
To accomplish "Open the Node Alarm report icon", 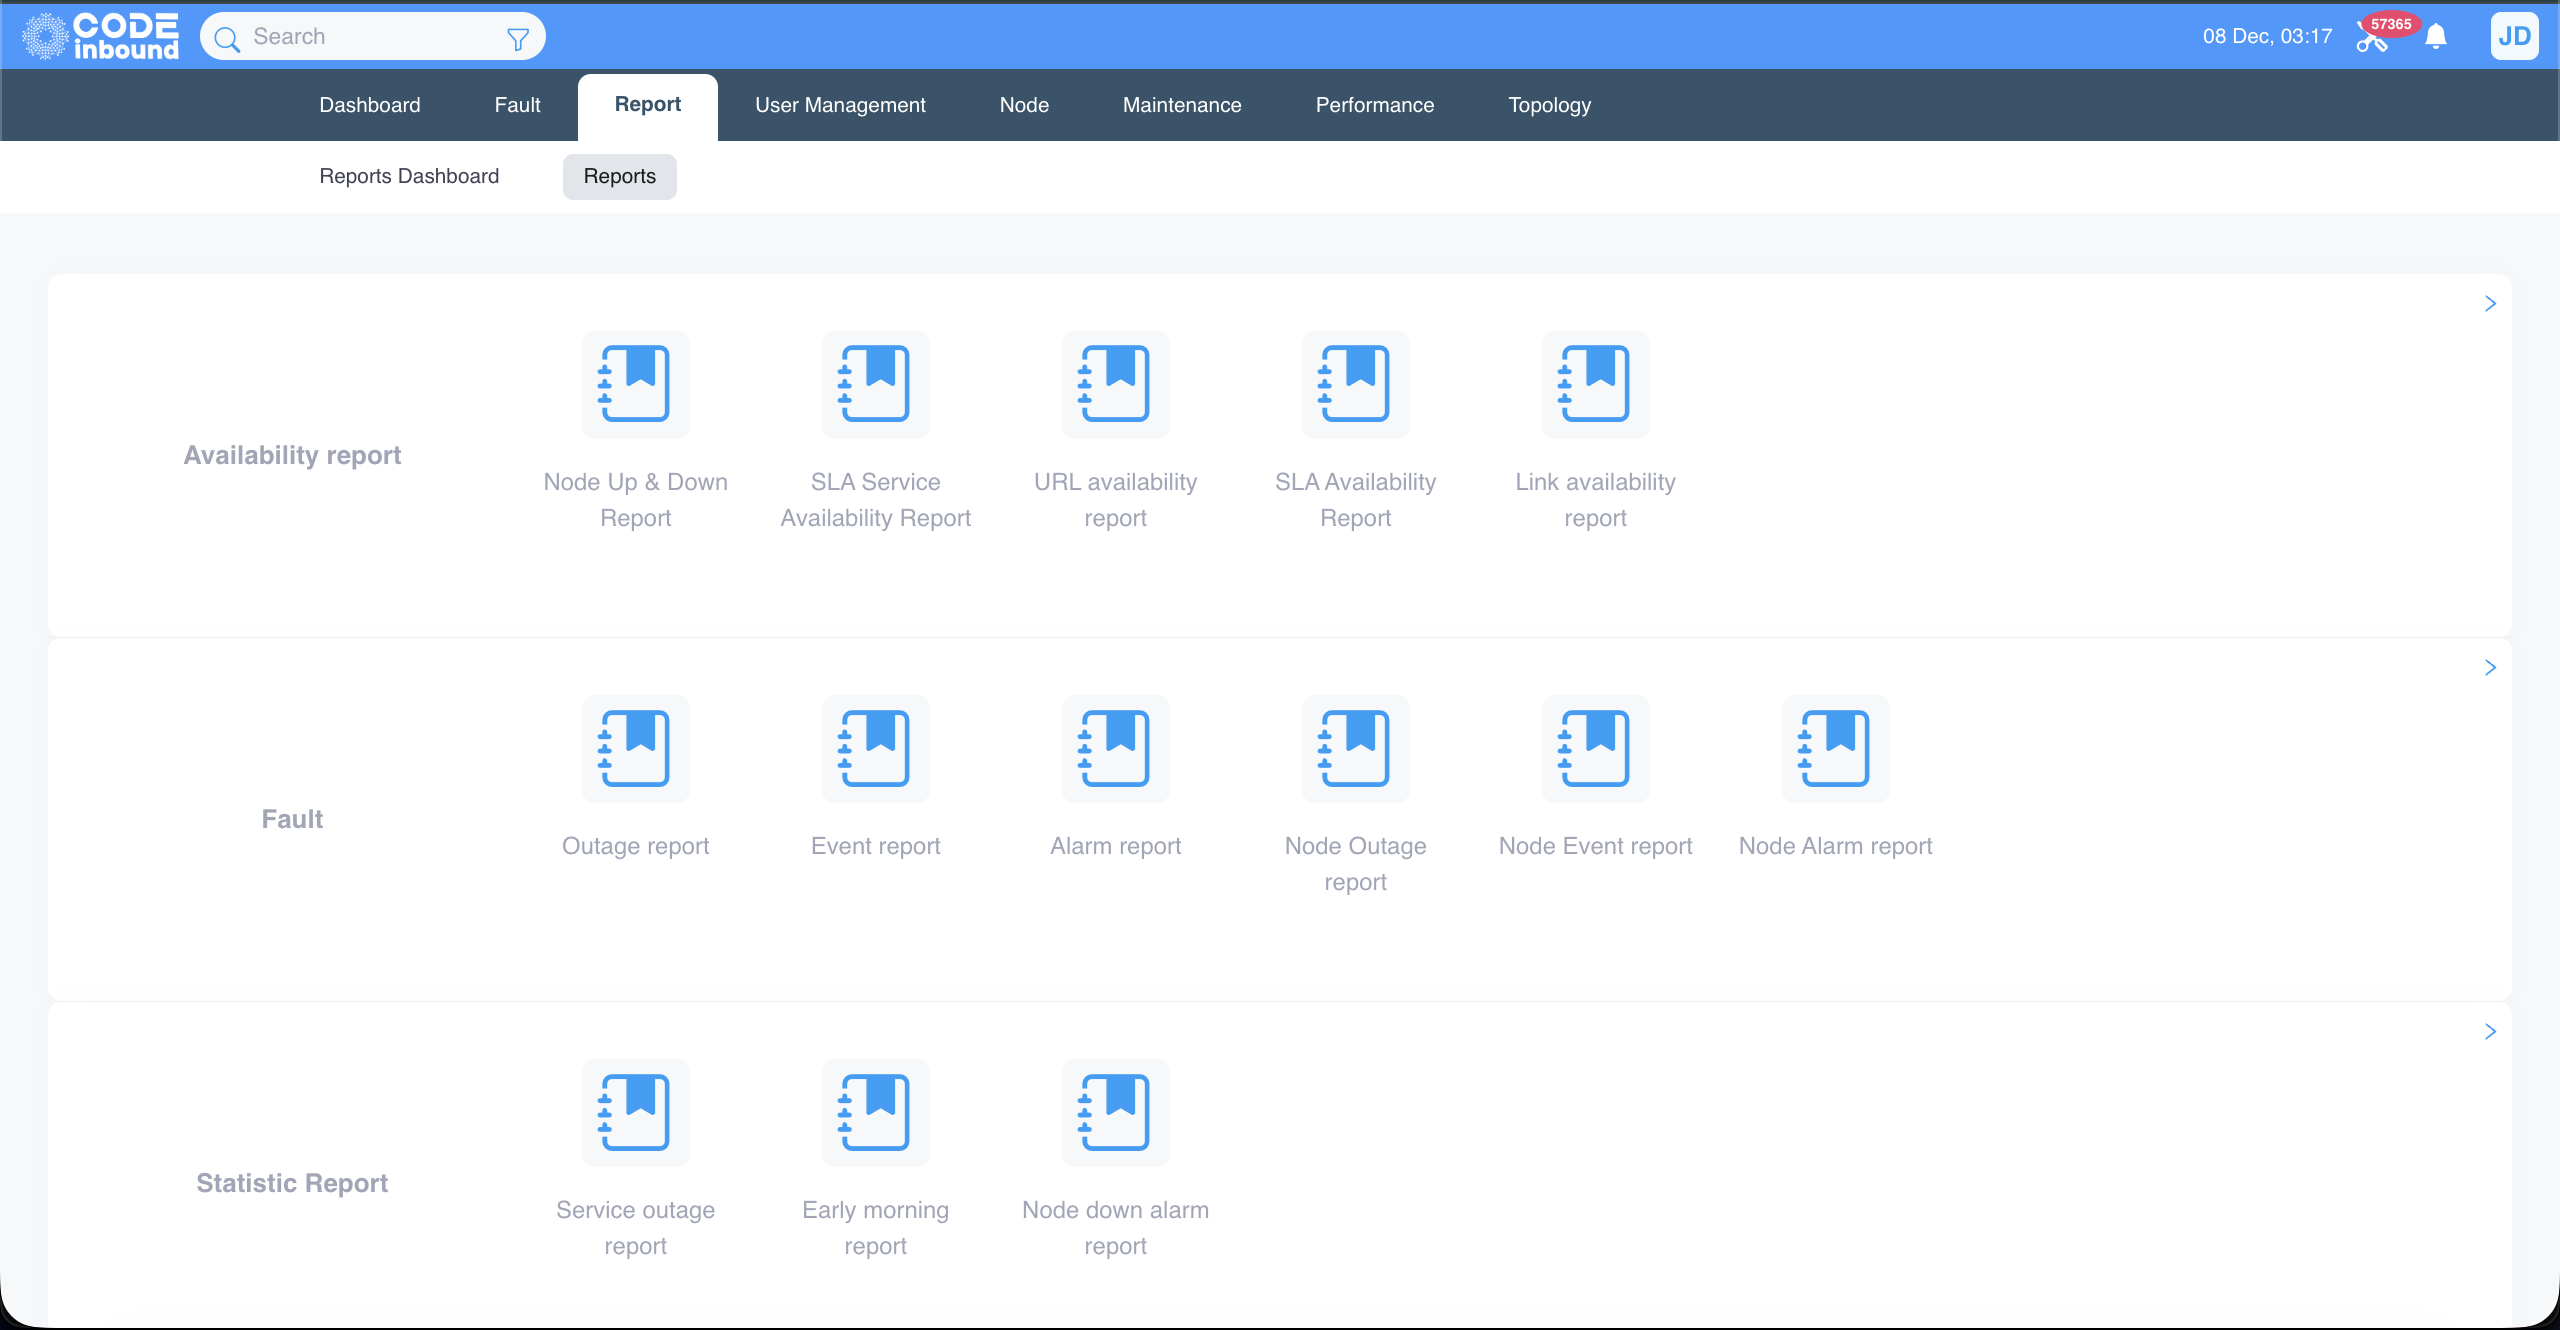I will coord(1836,749).
